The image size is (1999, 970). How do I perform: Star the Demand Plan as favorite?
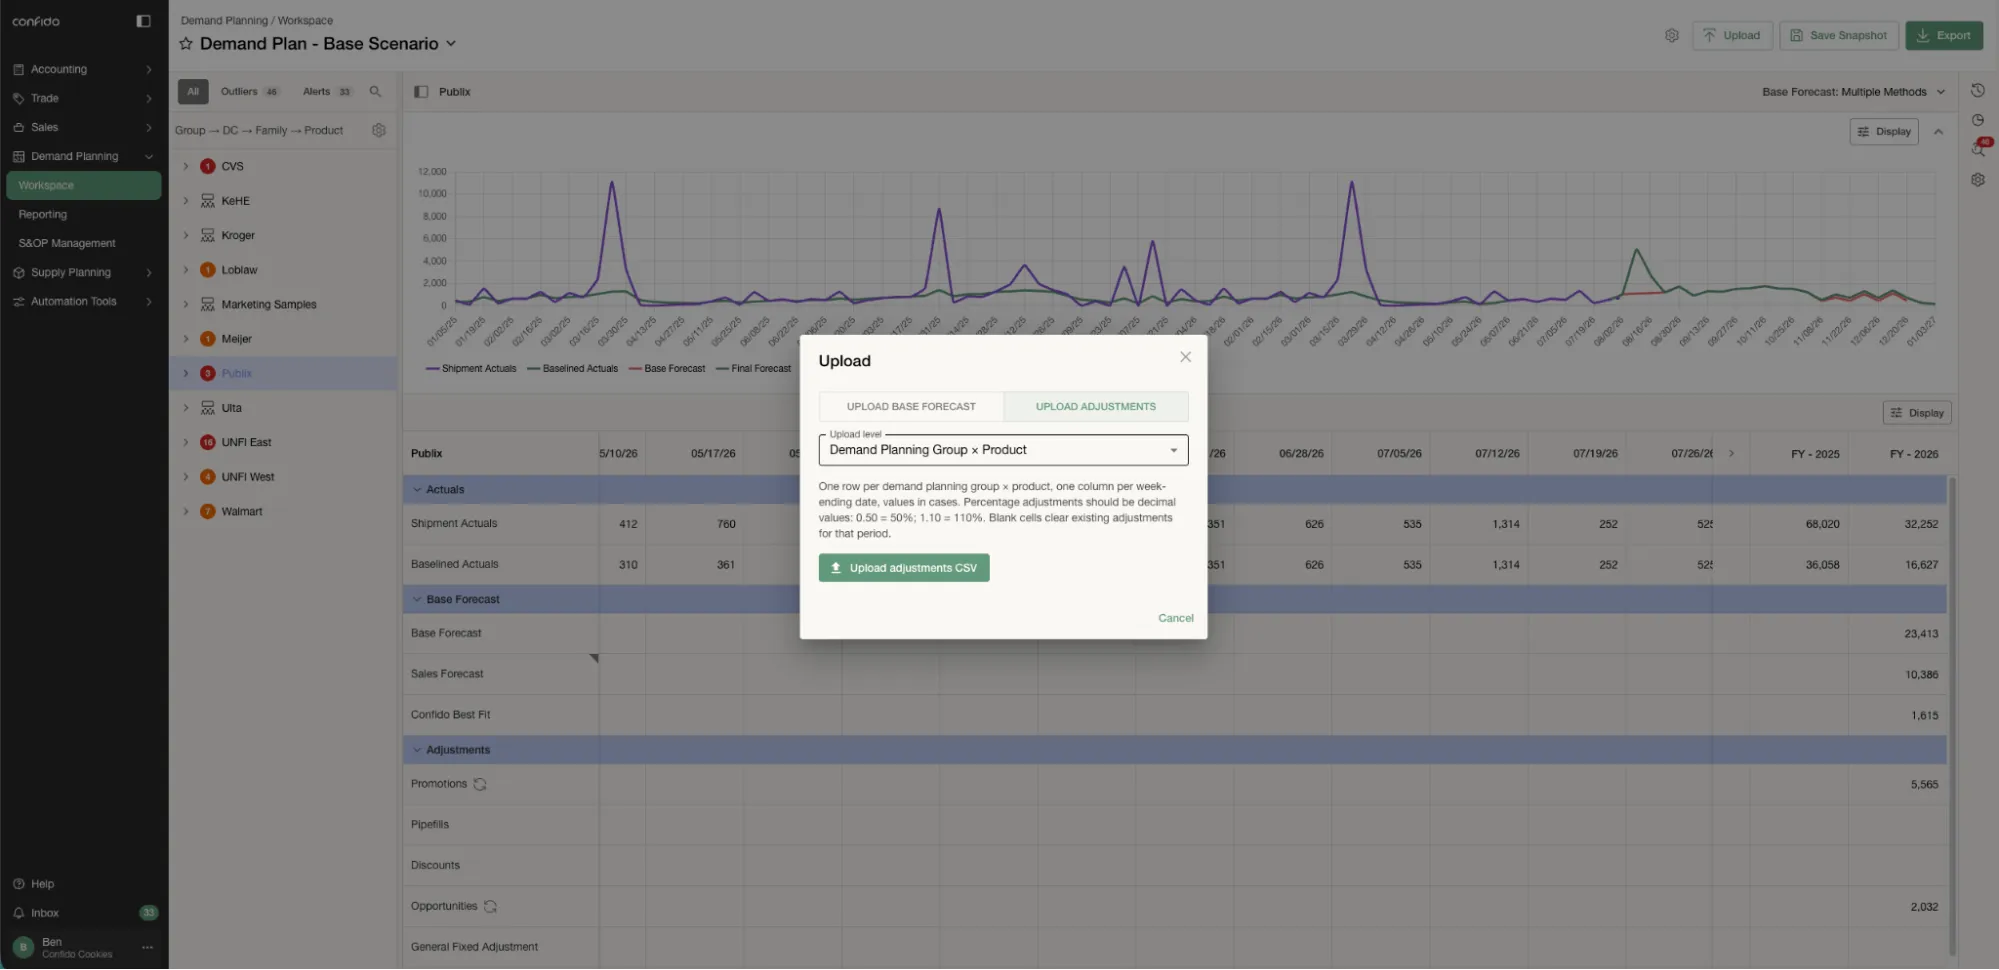click(x=186, y=44)
